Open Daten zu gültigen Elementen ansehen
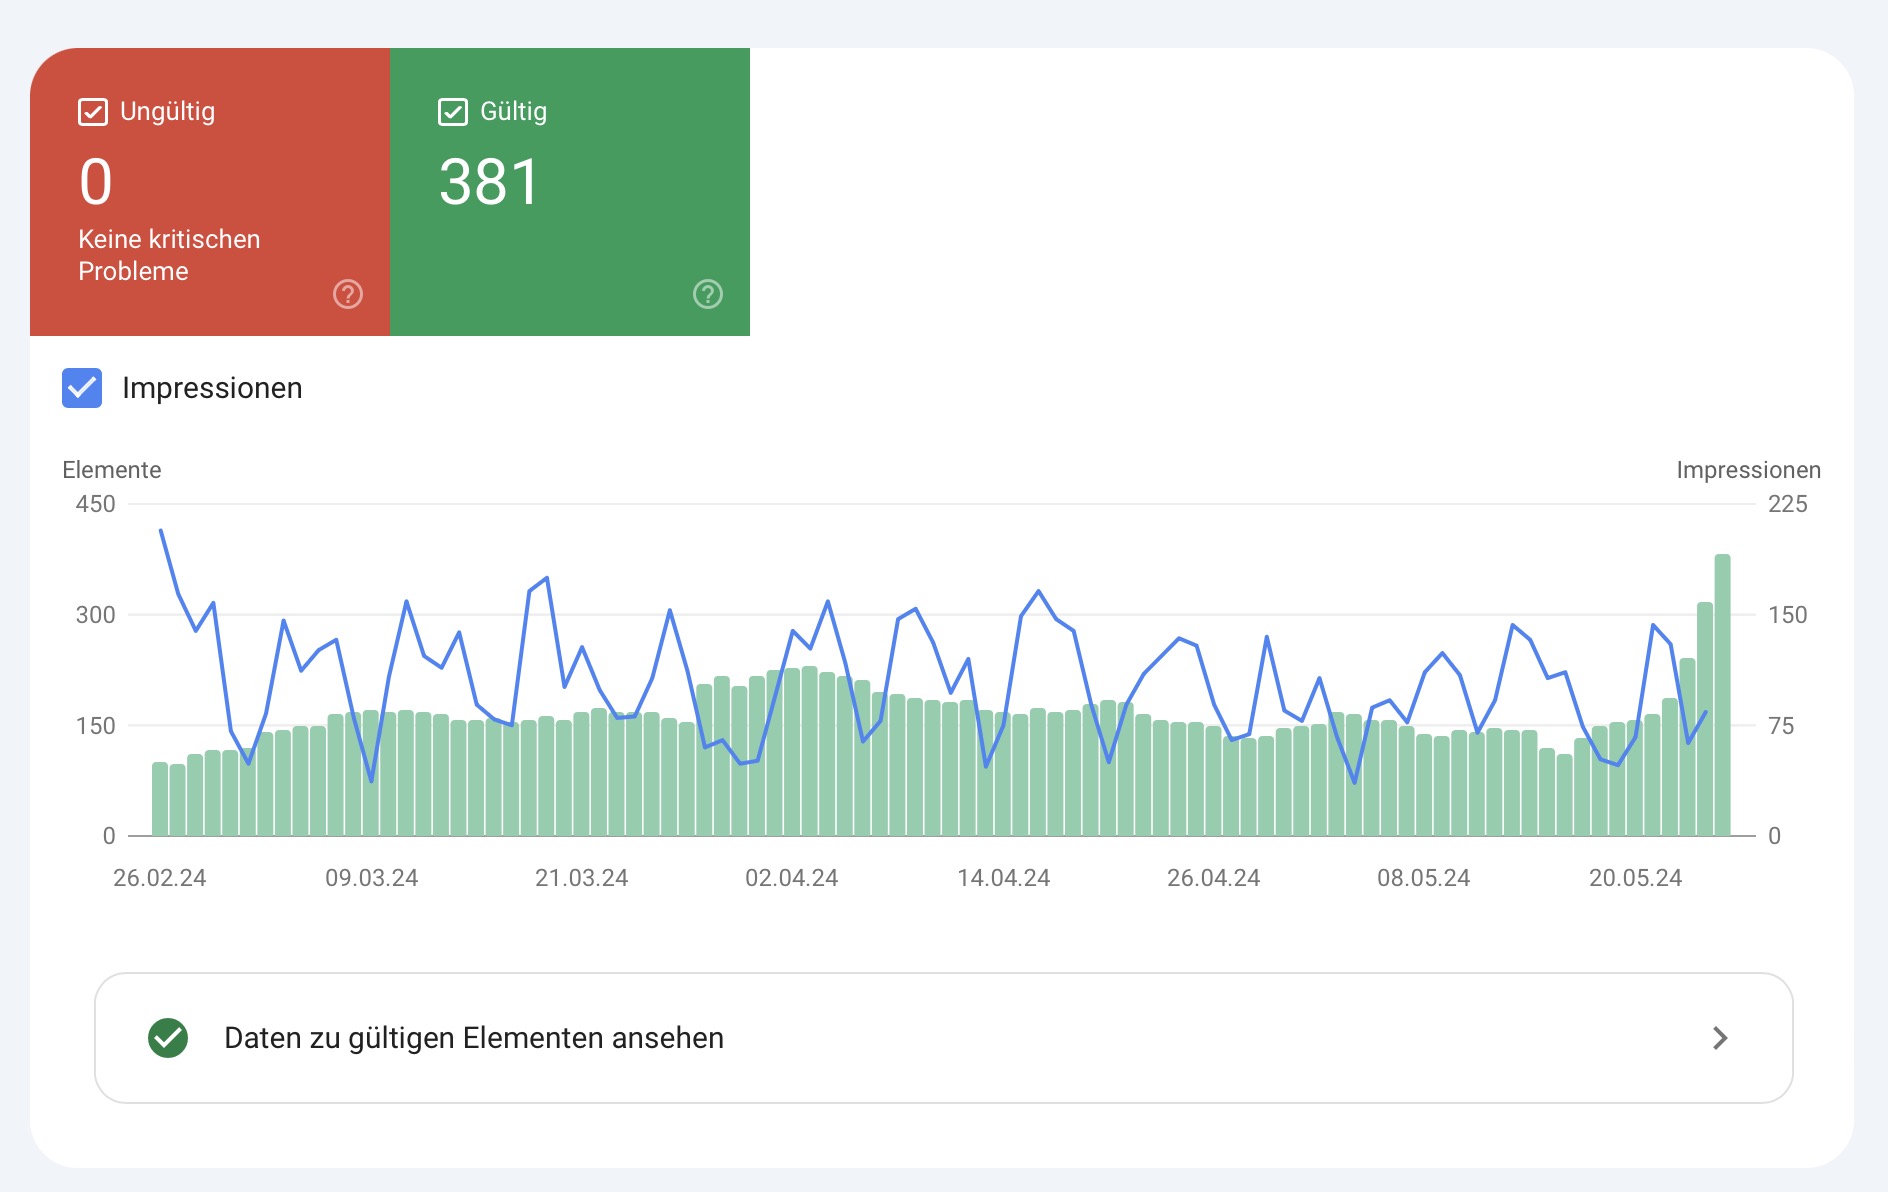 473,1038
